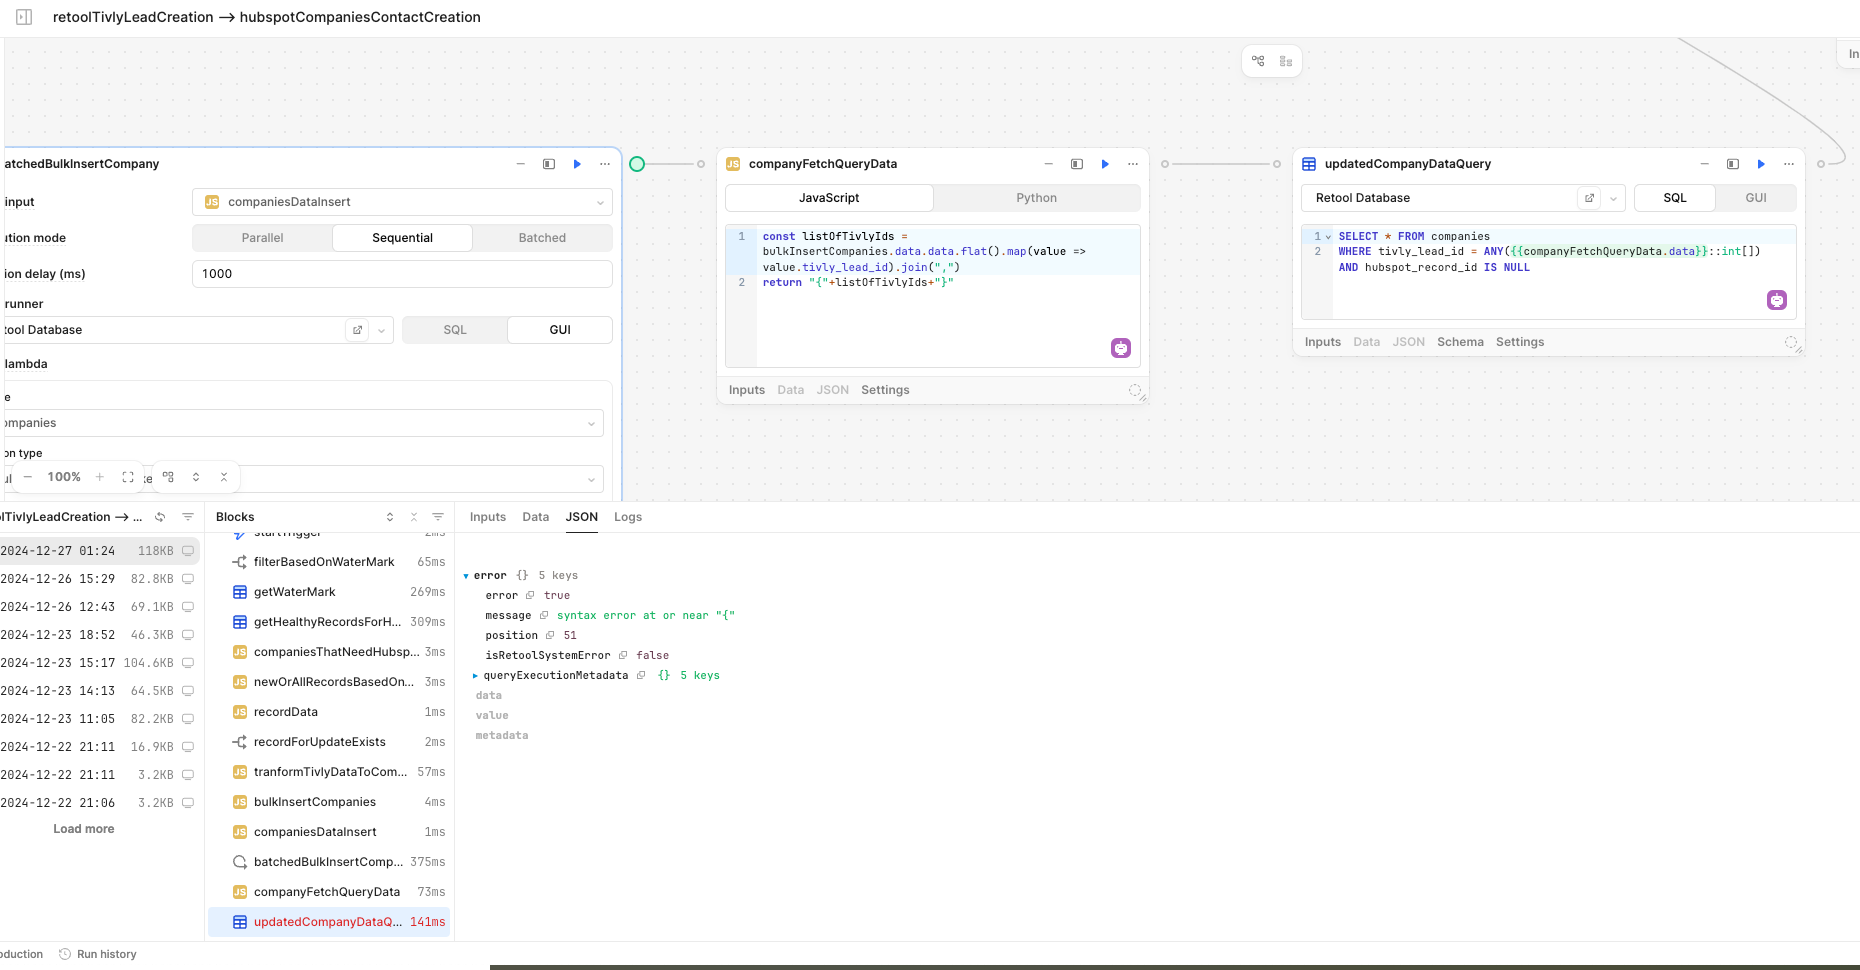The height and width of the screenshot is (970, 1860).
Task: Open the companiesDataInsert input dropdown
Action: 402,202
